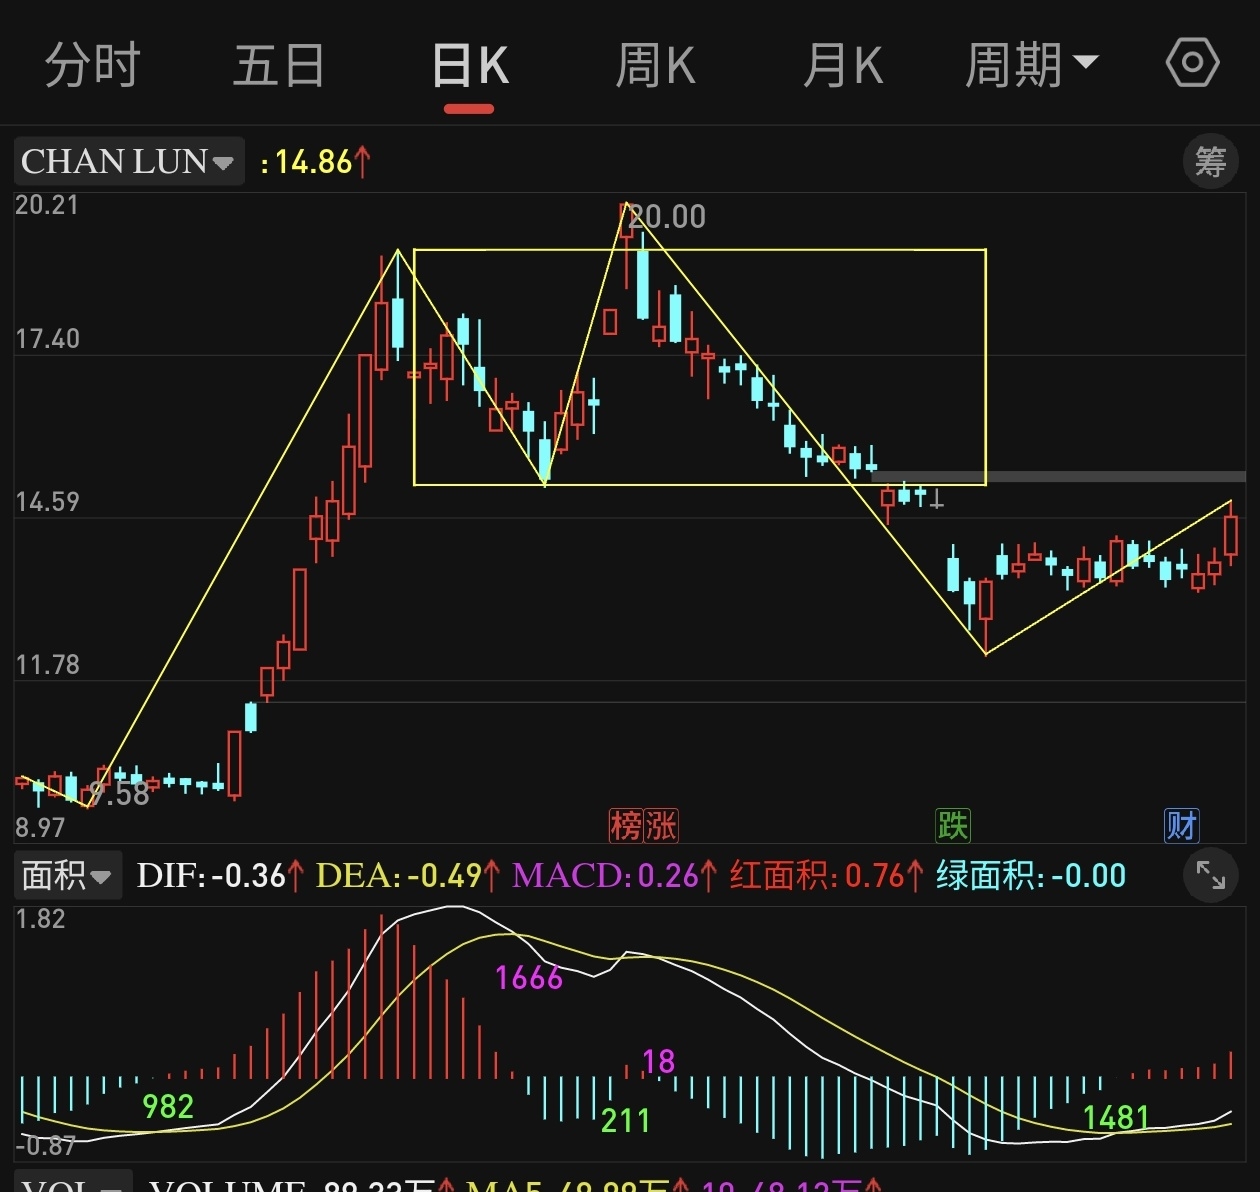Tap the blue 财 financial report marker

click(1181, 826)
